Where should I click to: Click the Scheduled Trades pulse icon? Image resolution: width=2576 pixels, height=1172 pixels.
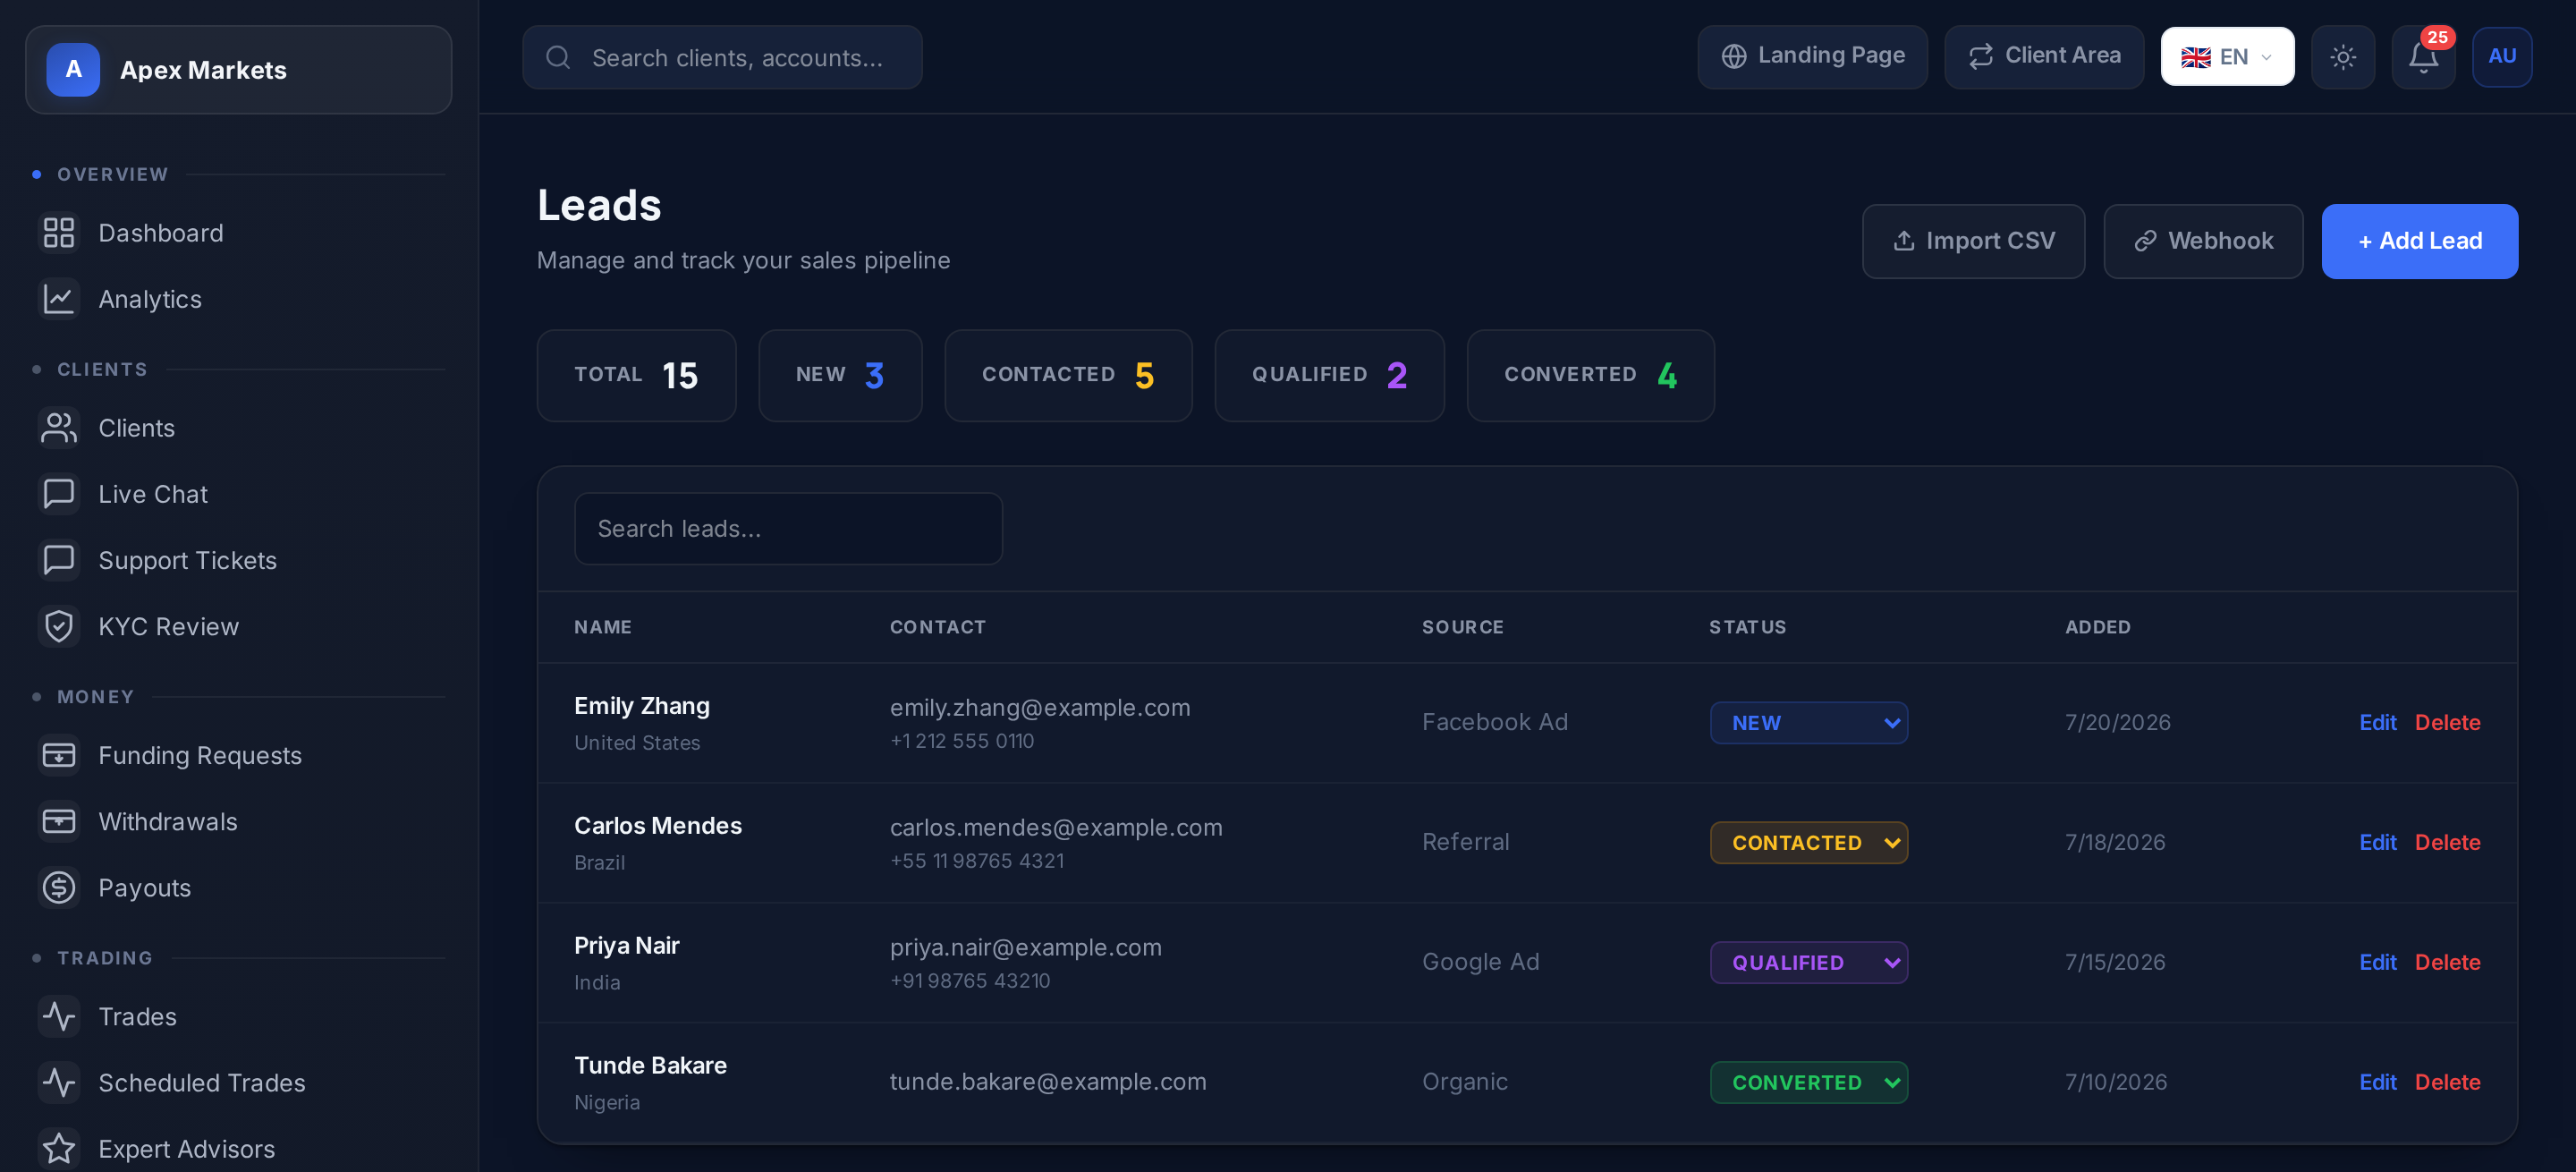tap(59, 1082)
